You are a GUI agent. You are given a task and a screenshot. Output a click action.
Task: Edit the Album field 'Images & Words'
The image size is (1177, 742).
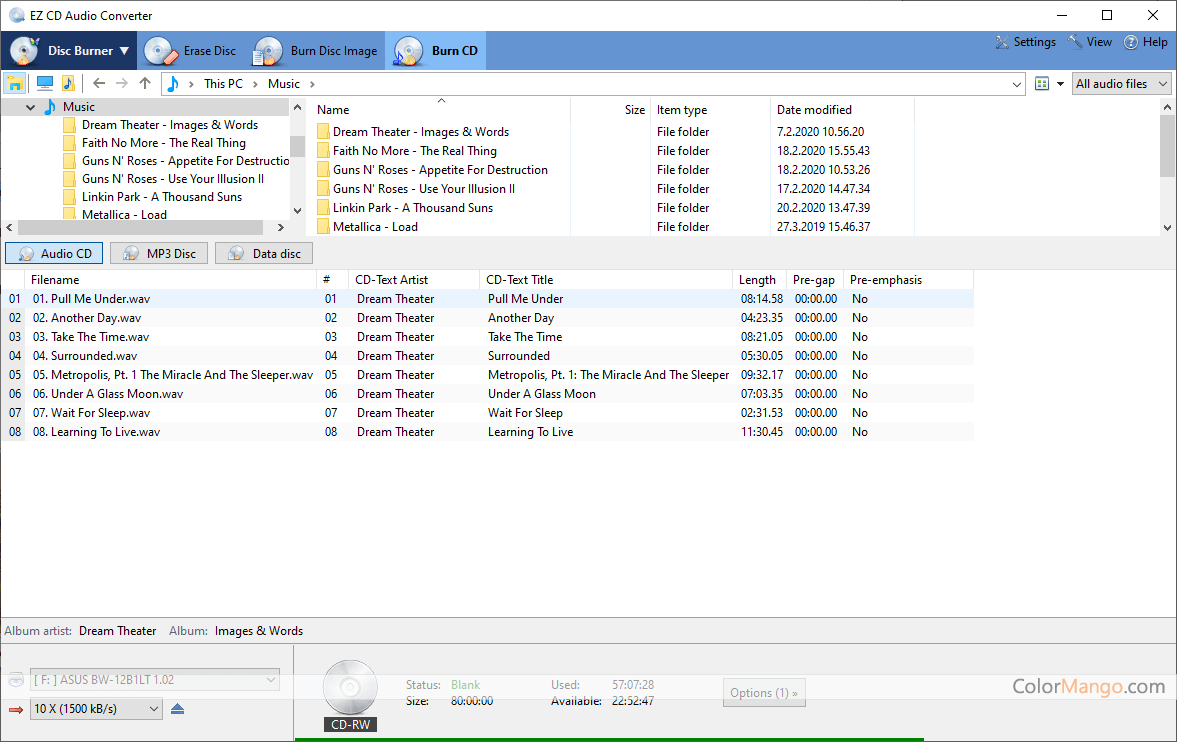pyautogui.click(x=259, y=631)
